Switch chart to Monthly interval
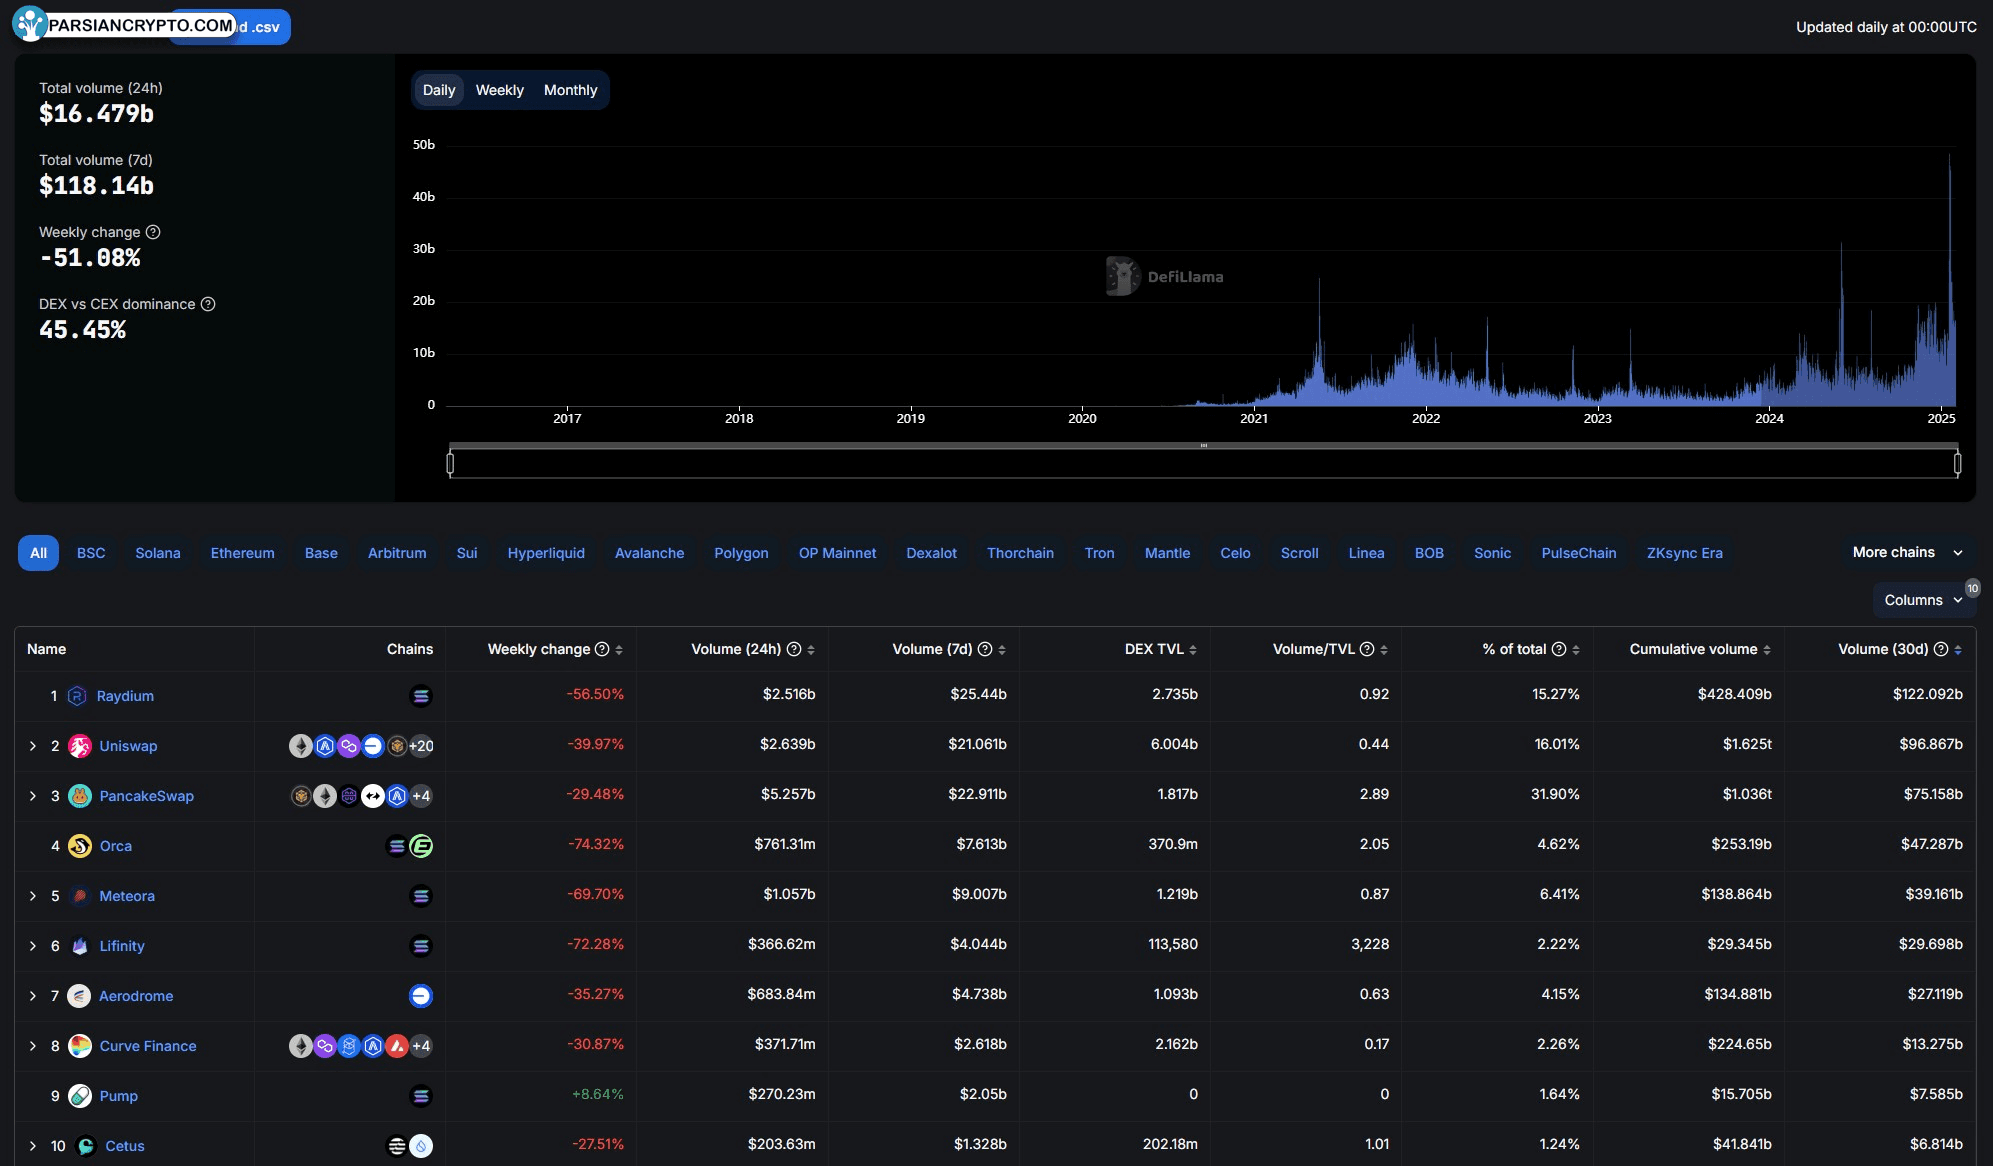 [x=571, y=90]
